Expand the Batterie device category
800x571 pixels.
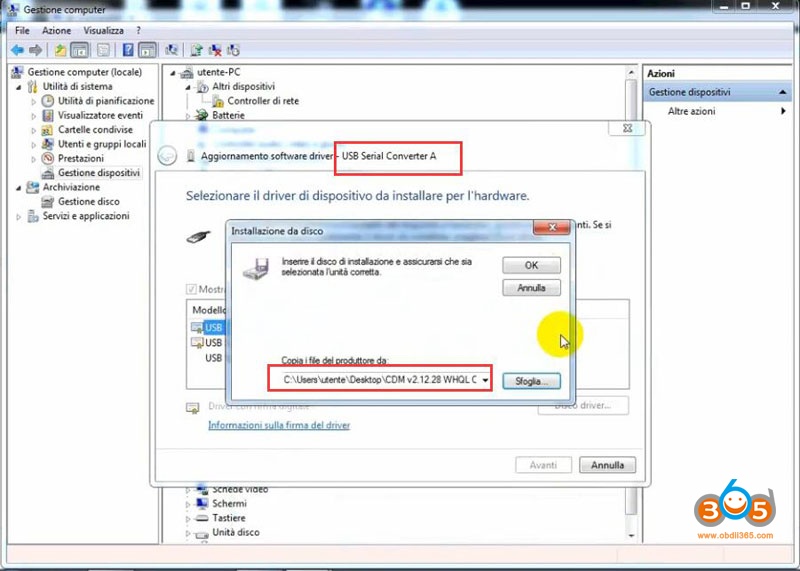pos(188,116)
